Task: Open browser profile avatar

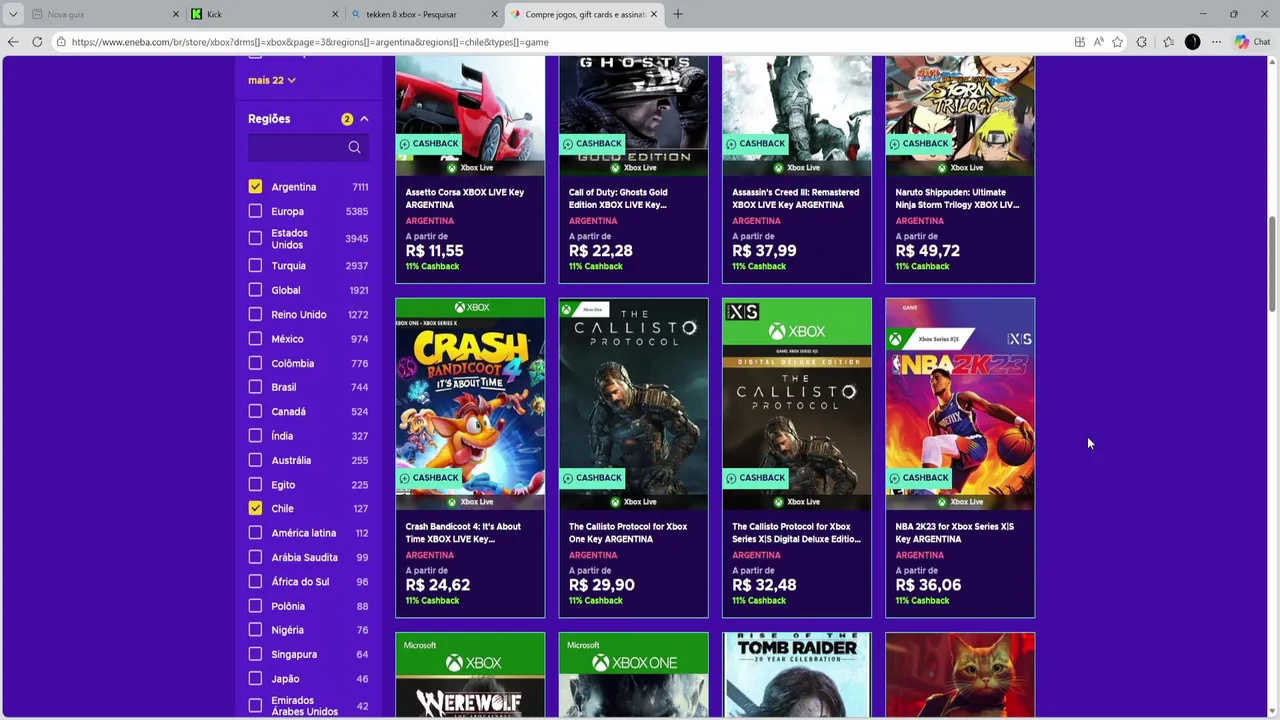Action: [1192, 42]
